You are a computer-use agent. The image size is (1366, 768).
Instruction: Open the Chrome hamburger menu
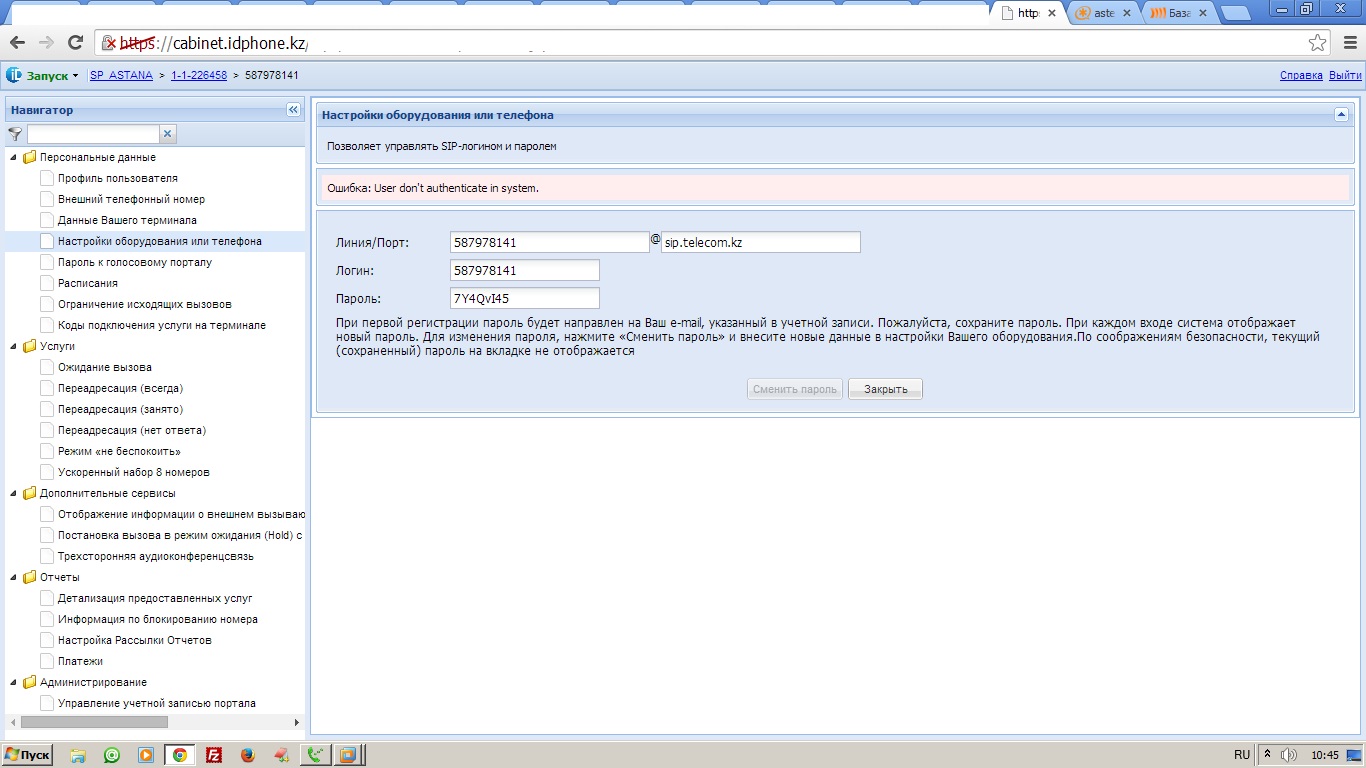coord(1346,43)
